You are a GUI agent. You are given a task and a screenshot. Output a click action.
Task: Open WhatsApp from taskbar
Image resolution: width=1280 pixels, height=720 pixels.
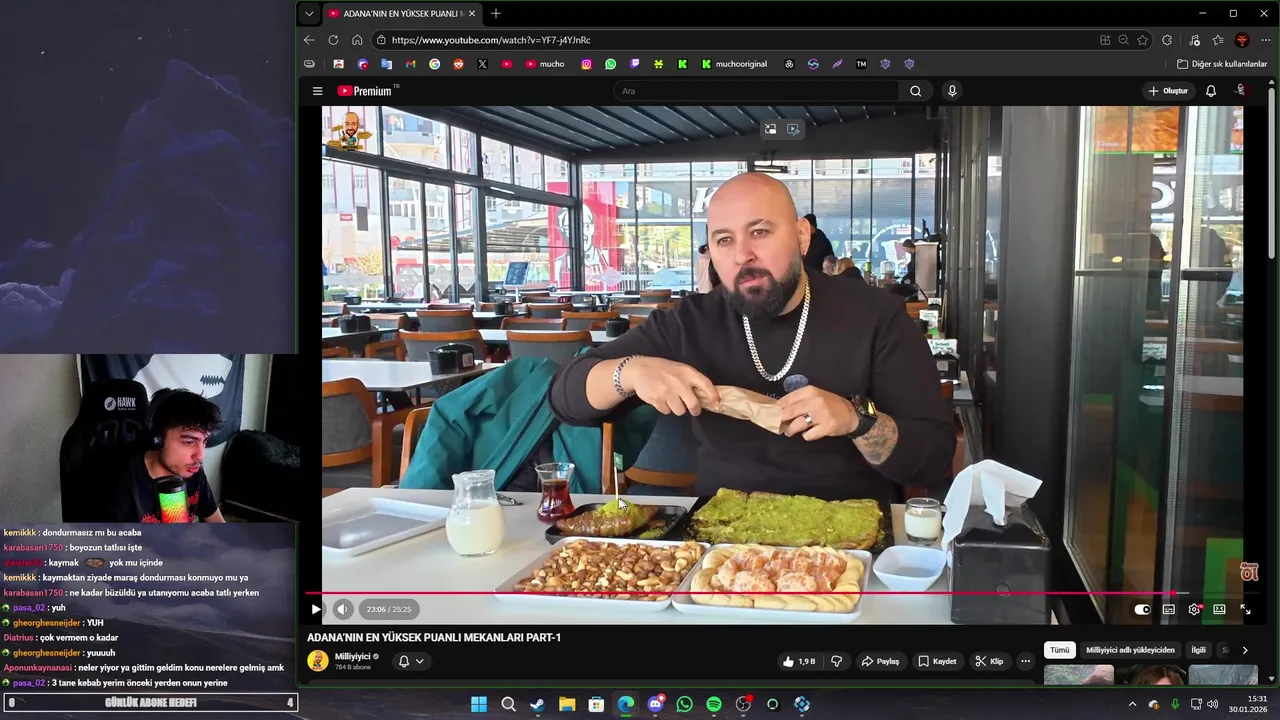tap(684, 704)
